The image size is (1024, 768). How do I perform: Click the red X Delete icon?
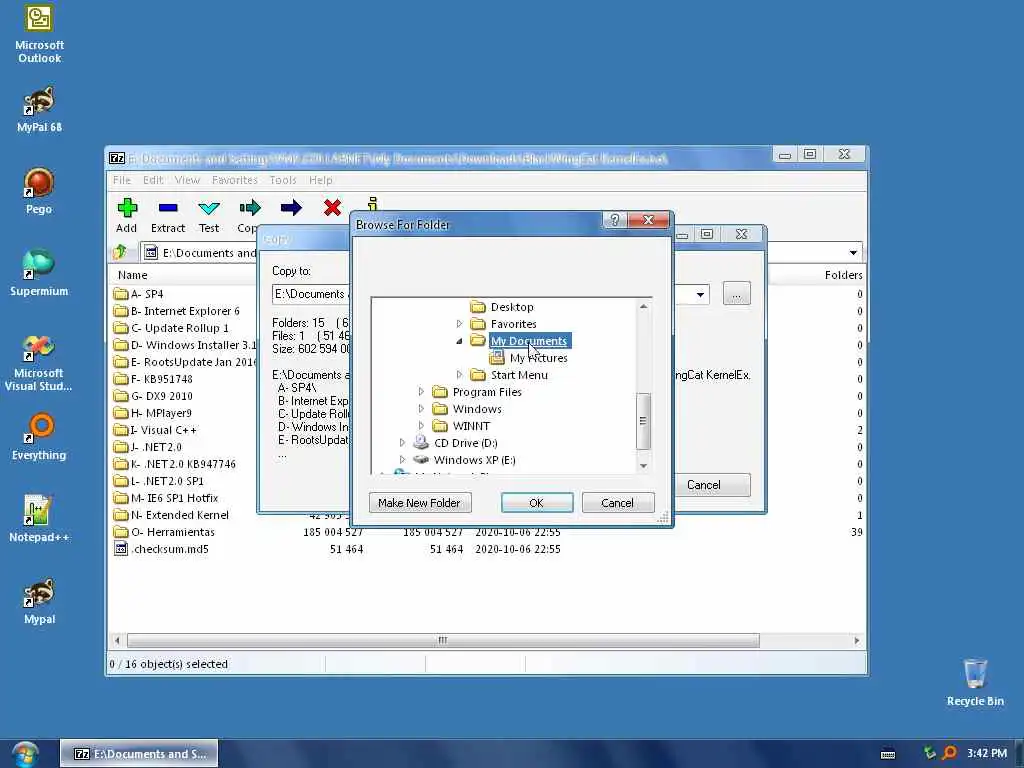(332, 208)
